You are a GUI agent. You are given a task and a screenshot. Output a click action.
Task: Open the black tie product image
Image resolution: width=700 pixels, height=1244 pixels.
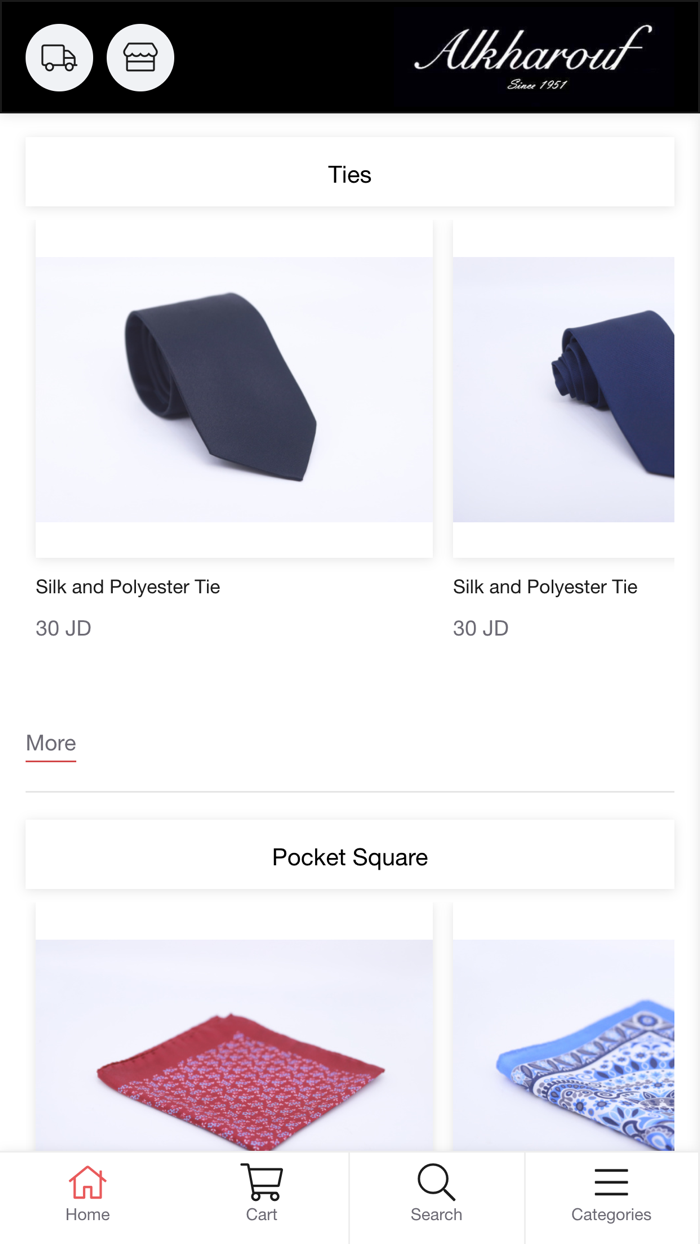click(234, 389)
